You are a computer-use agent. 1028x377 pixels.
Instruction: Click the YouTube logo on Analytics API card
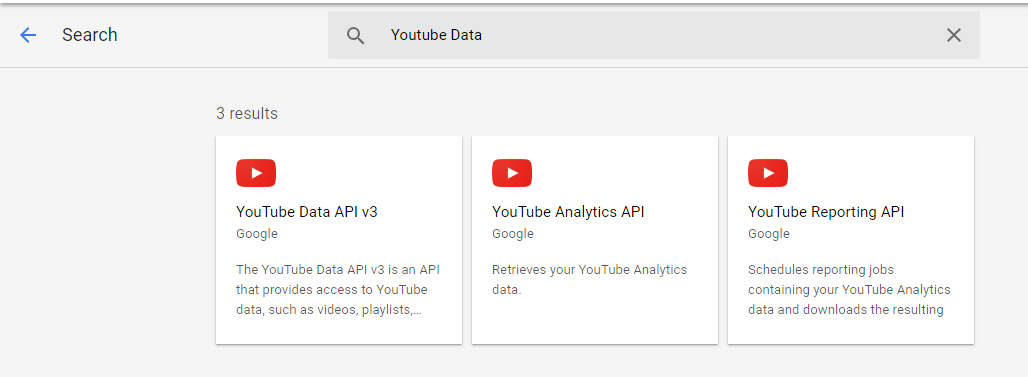tap(512, 173)
